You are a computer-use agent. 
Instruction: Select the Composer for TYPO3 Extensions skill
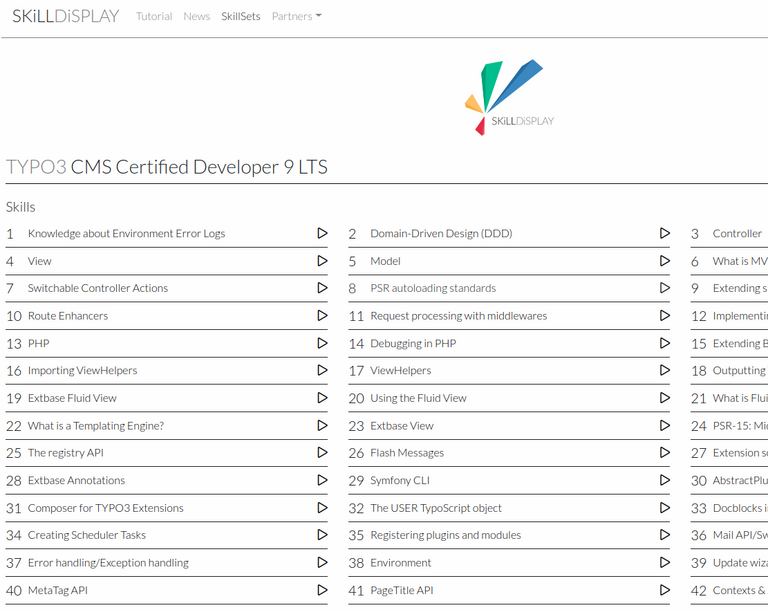(106, 508)
